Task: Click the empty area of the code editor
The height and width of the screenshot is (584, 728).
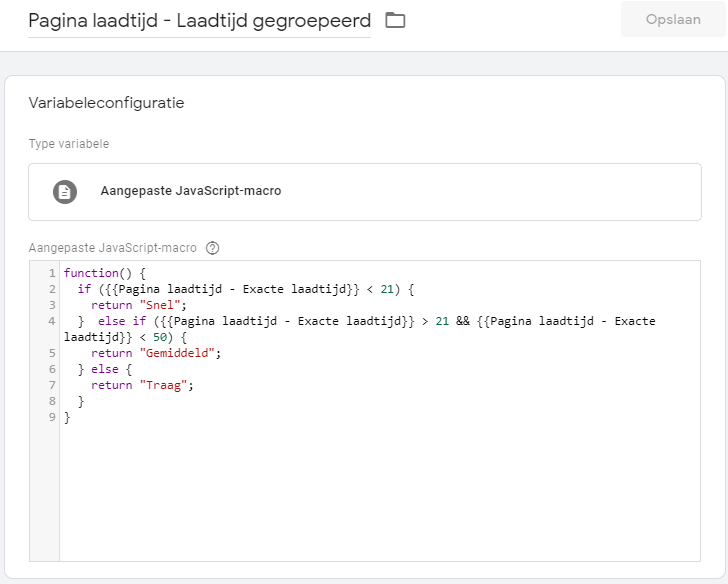Action: point(380,492)
